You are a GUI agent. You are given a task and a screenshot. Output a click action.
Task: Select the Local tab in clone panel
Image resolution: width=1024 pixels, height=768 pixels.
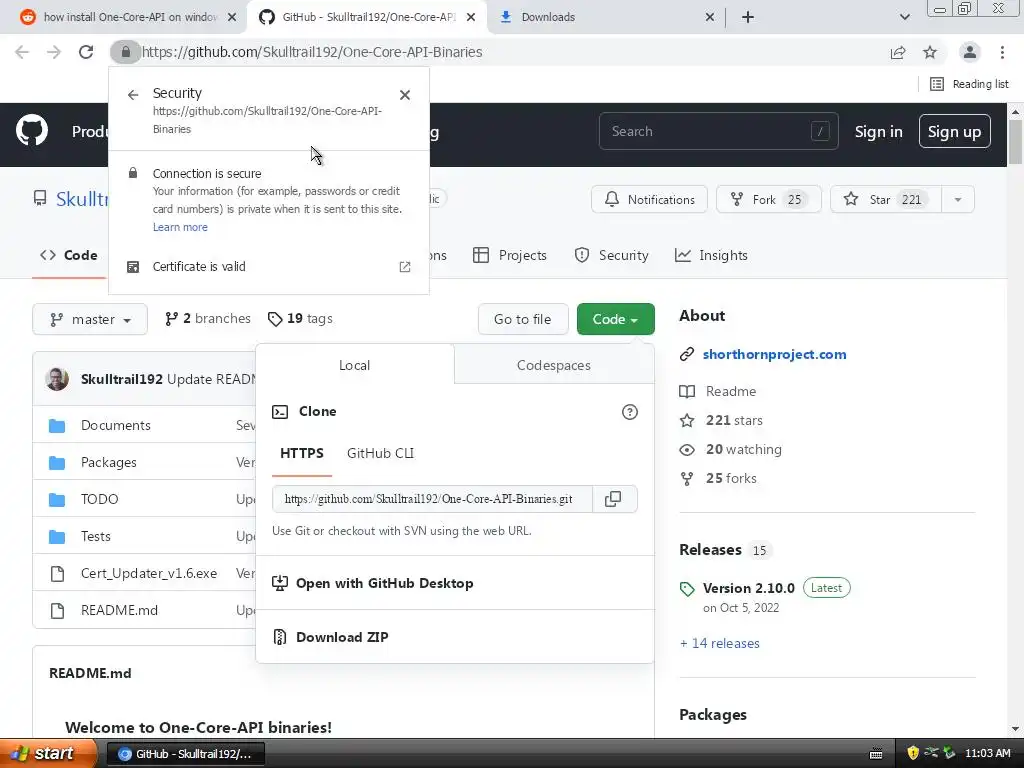(355, 365)
